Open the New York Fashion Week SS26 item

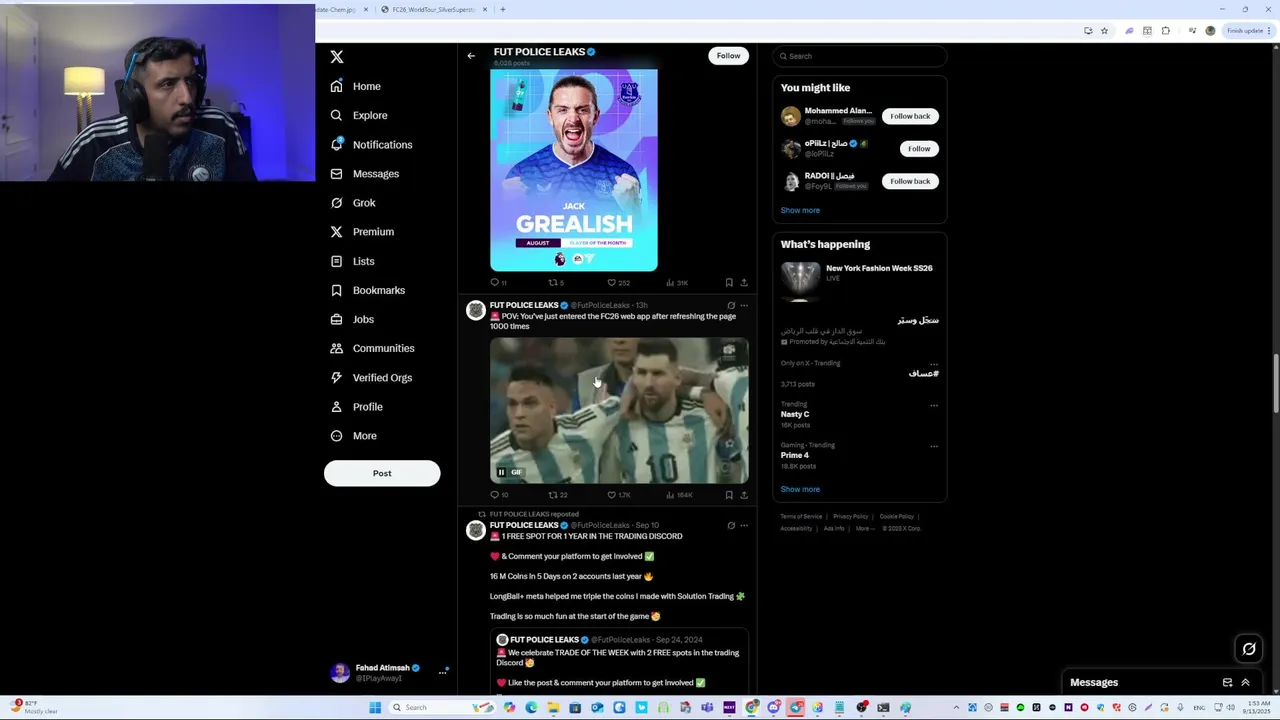pyautogui.click(x=859, y=281)
